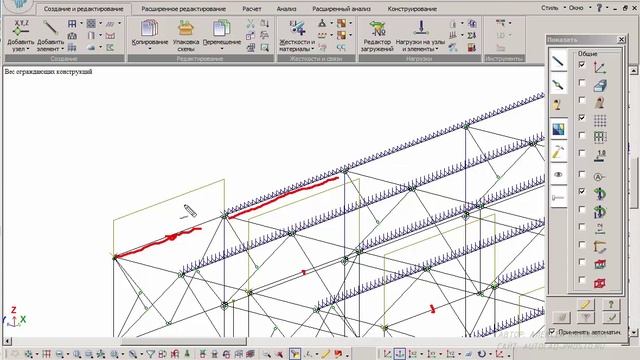
Task: Click the green checkmark apply button in Показать panel
Action: click(611, 317)
